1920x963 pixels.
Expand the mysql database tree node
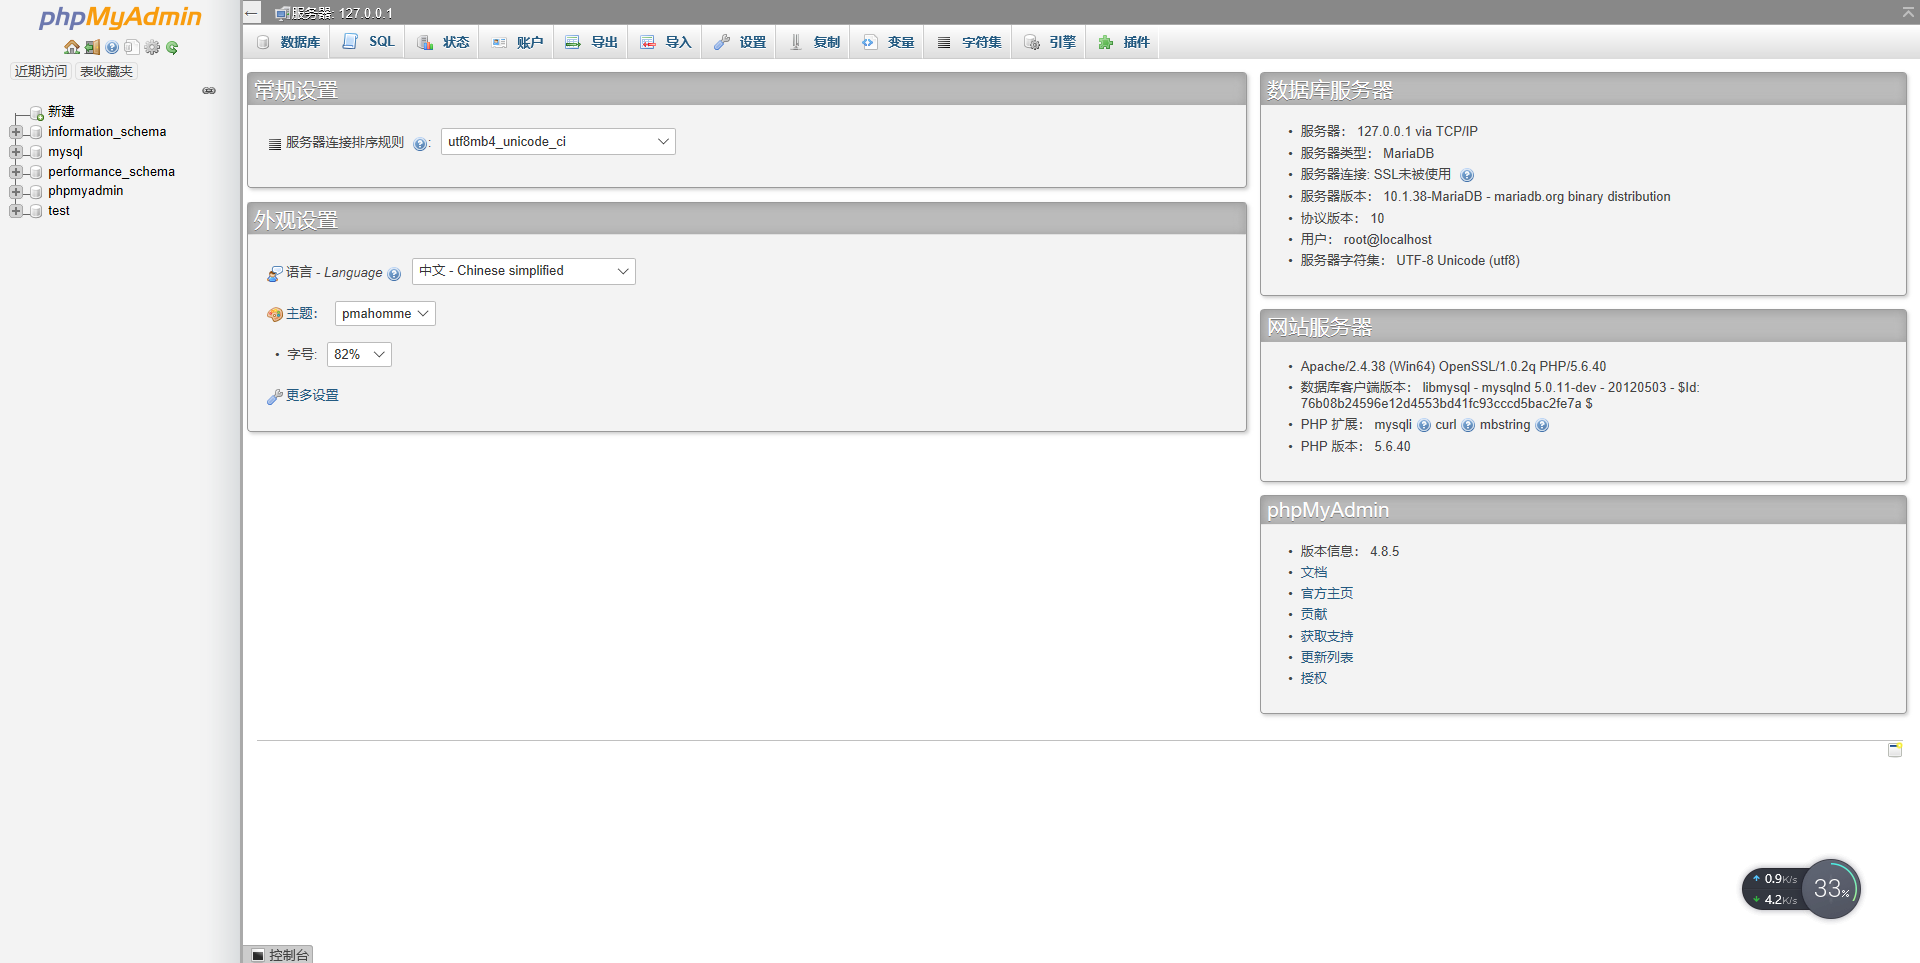point(14,151)
